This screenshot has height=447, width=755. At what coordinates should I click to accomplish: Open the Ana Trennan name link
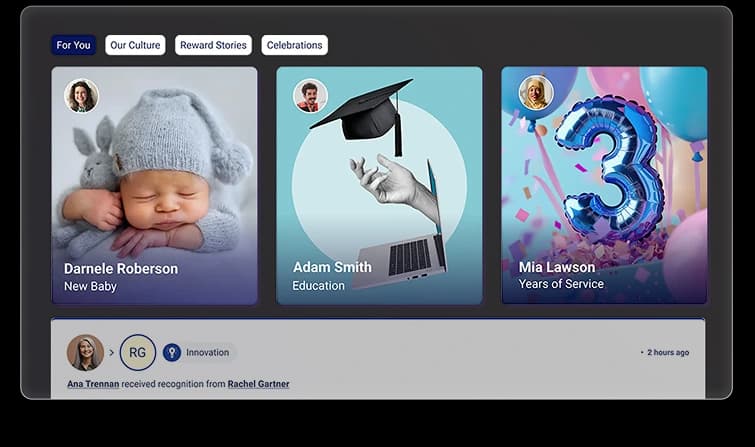pos(92,384)
